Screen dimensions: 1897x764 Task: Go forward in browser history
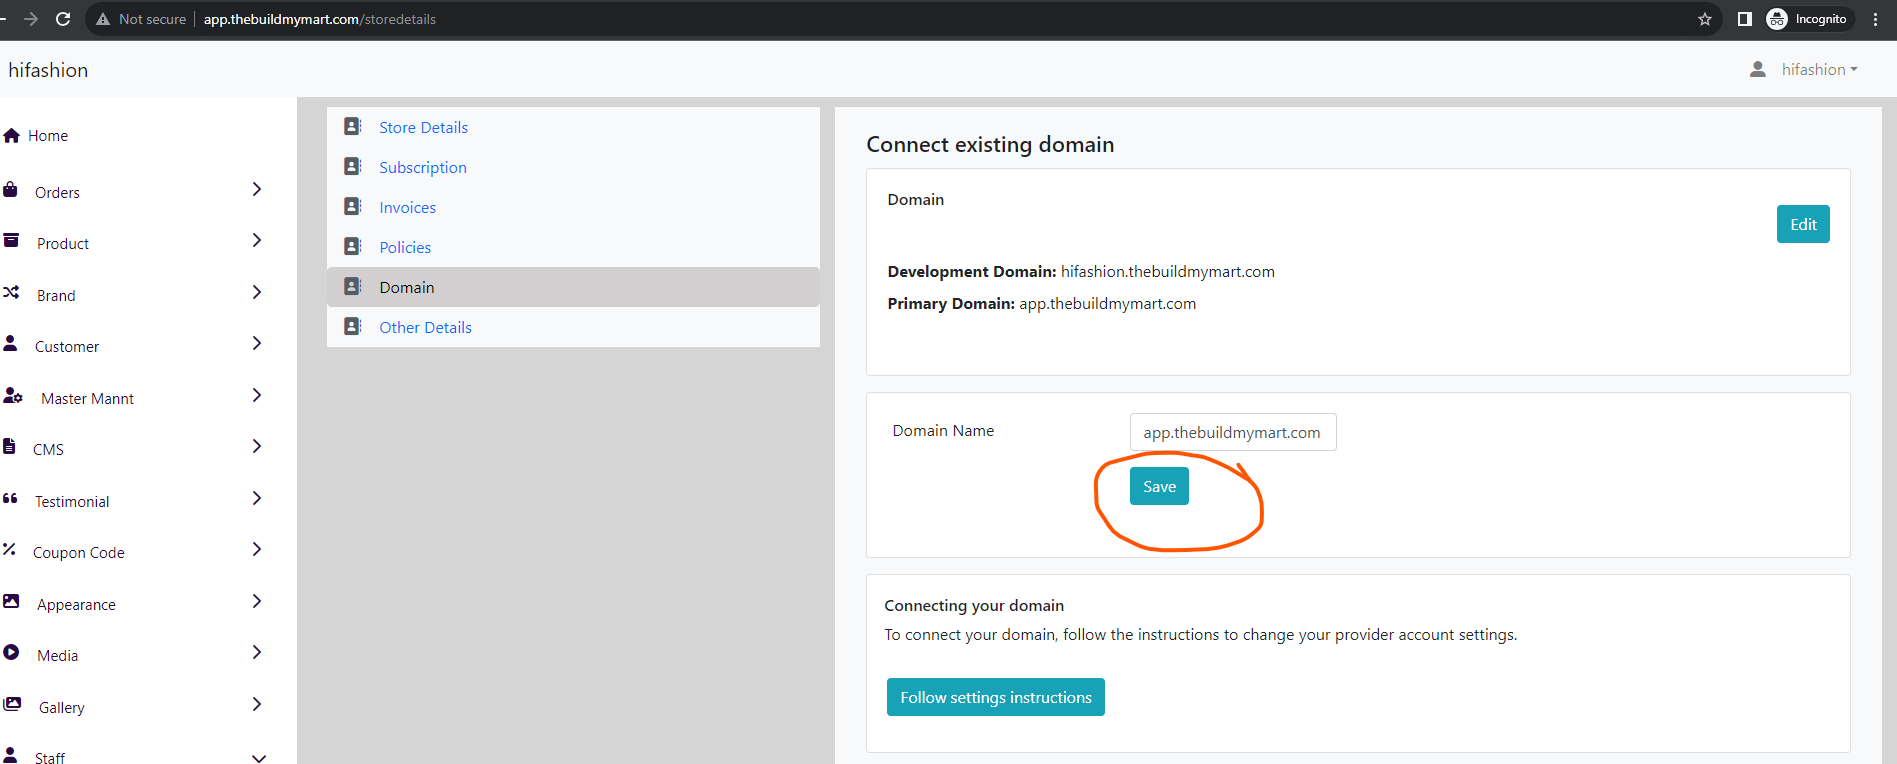tap(30, 19)
